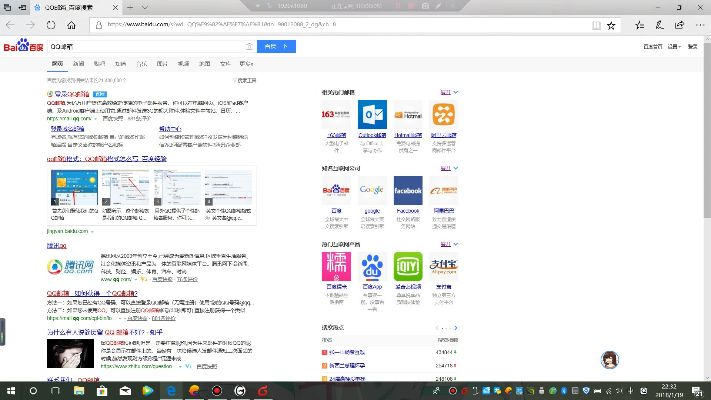Open reading view book icon
Screen dimensions: 711x400
pyautogui.click(x=596, y=25)
